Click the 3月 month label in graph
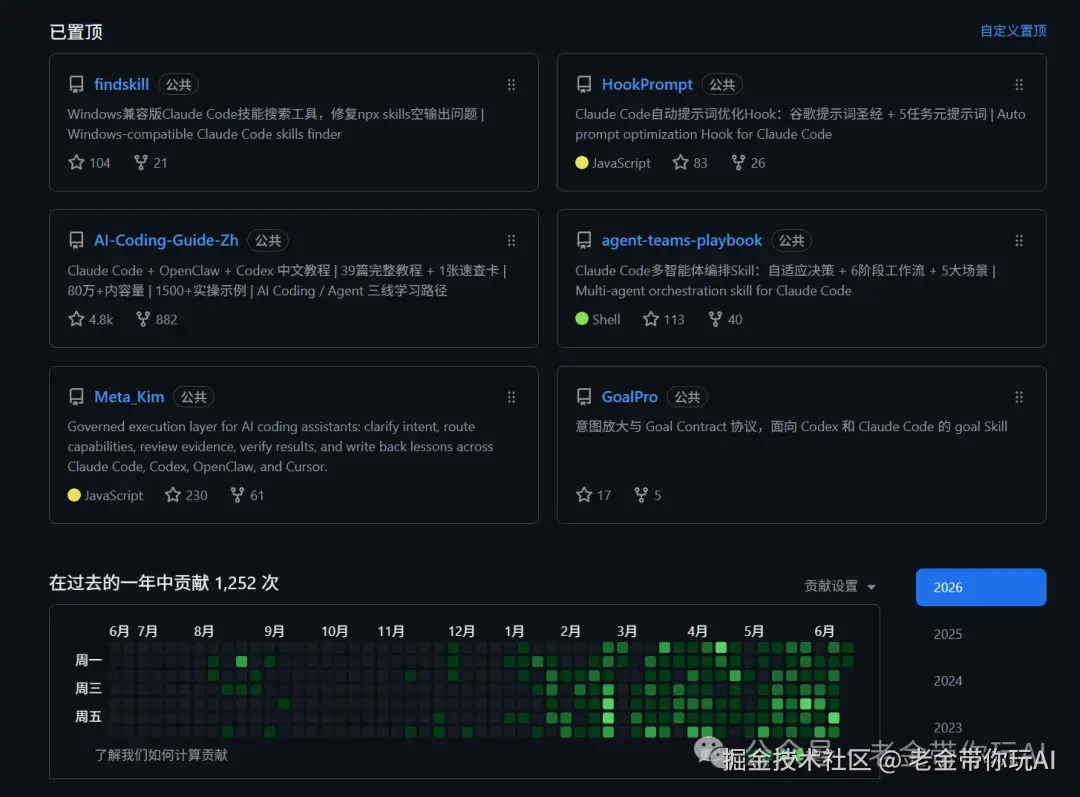1080x797 pixels. 627,631
